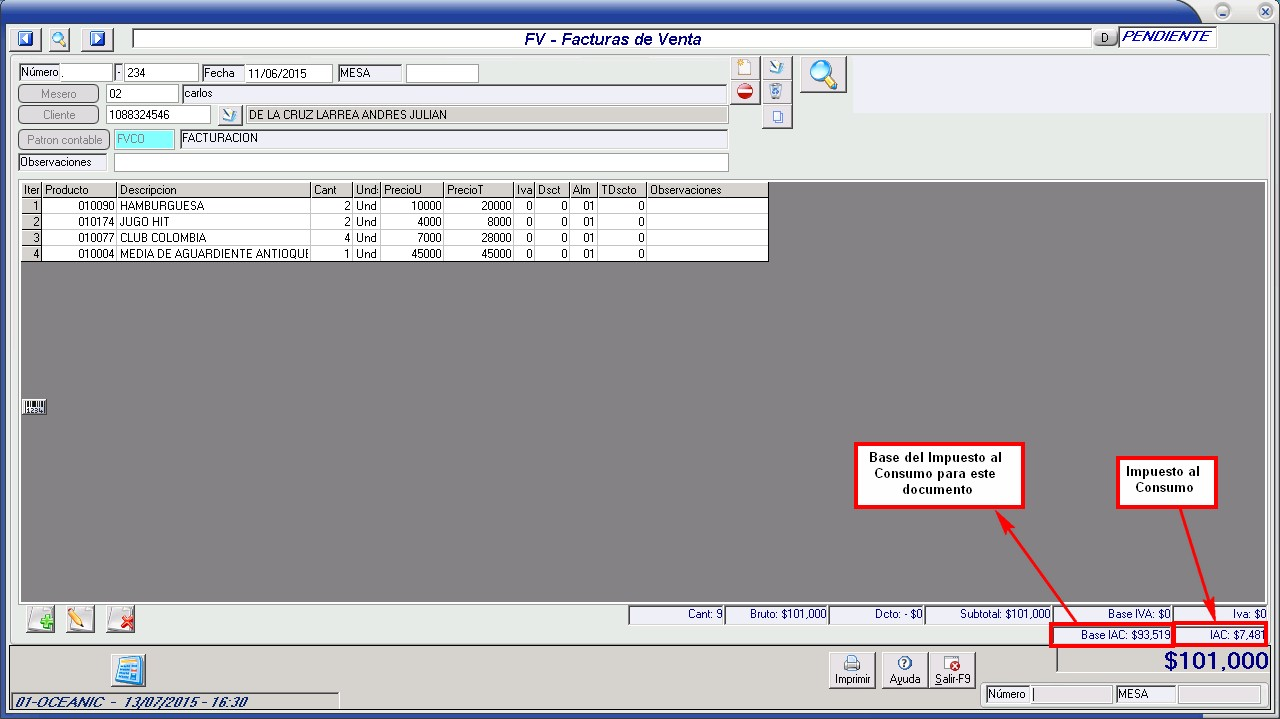Click the Observaciones text field
The width and height of the screenshot is (1280, 719).
[x=420, y=162]
